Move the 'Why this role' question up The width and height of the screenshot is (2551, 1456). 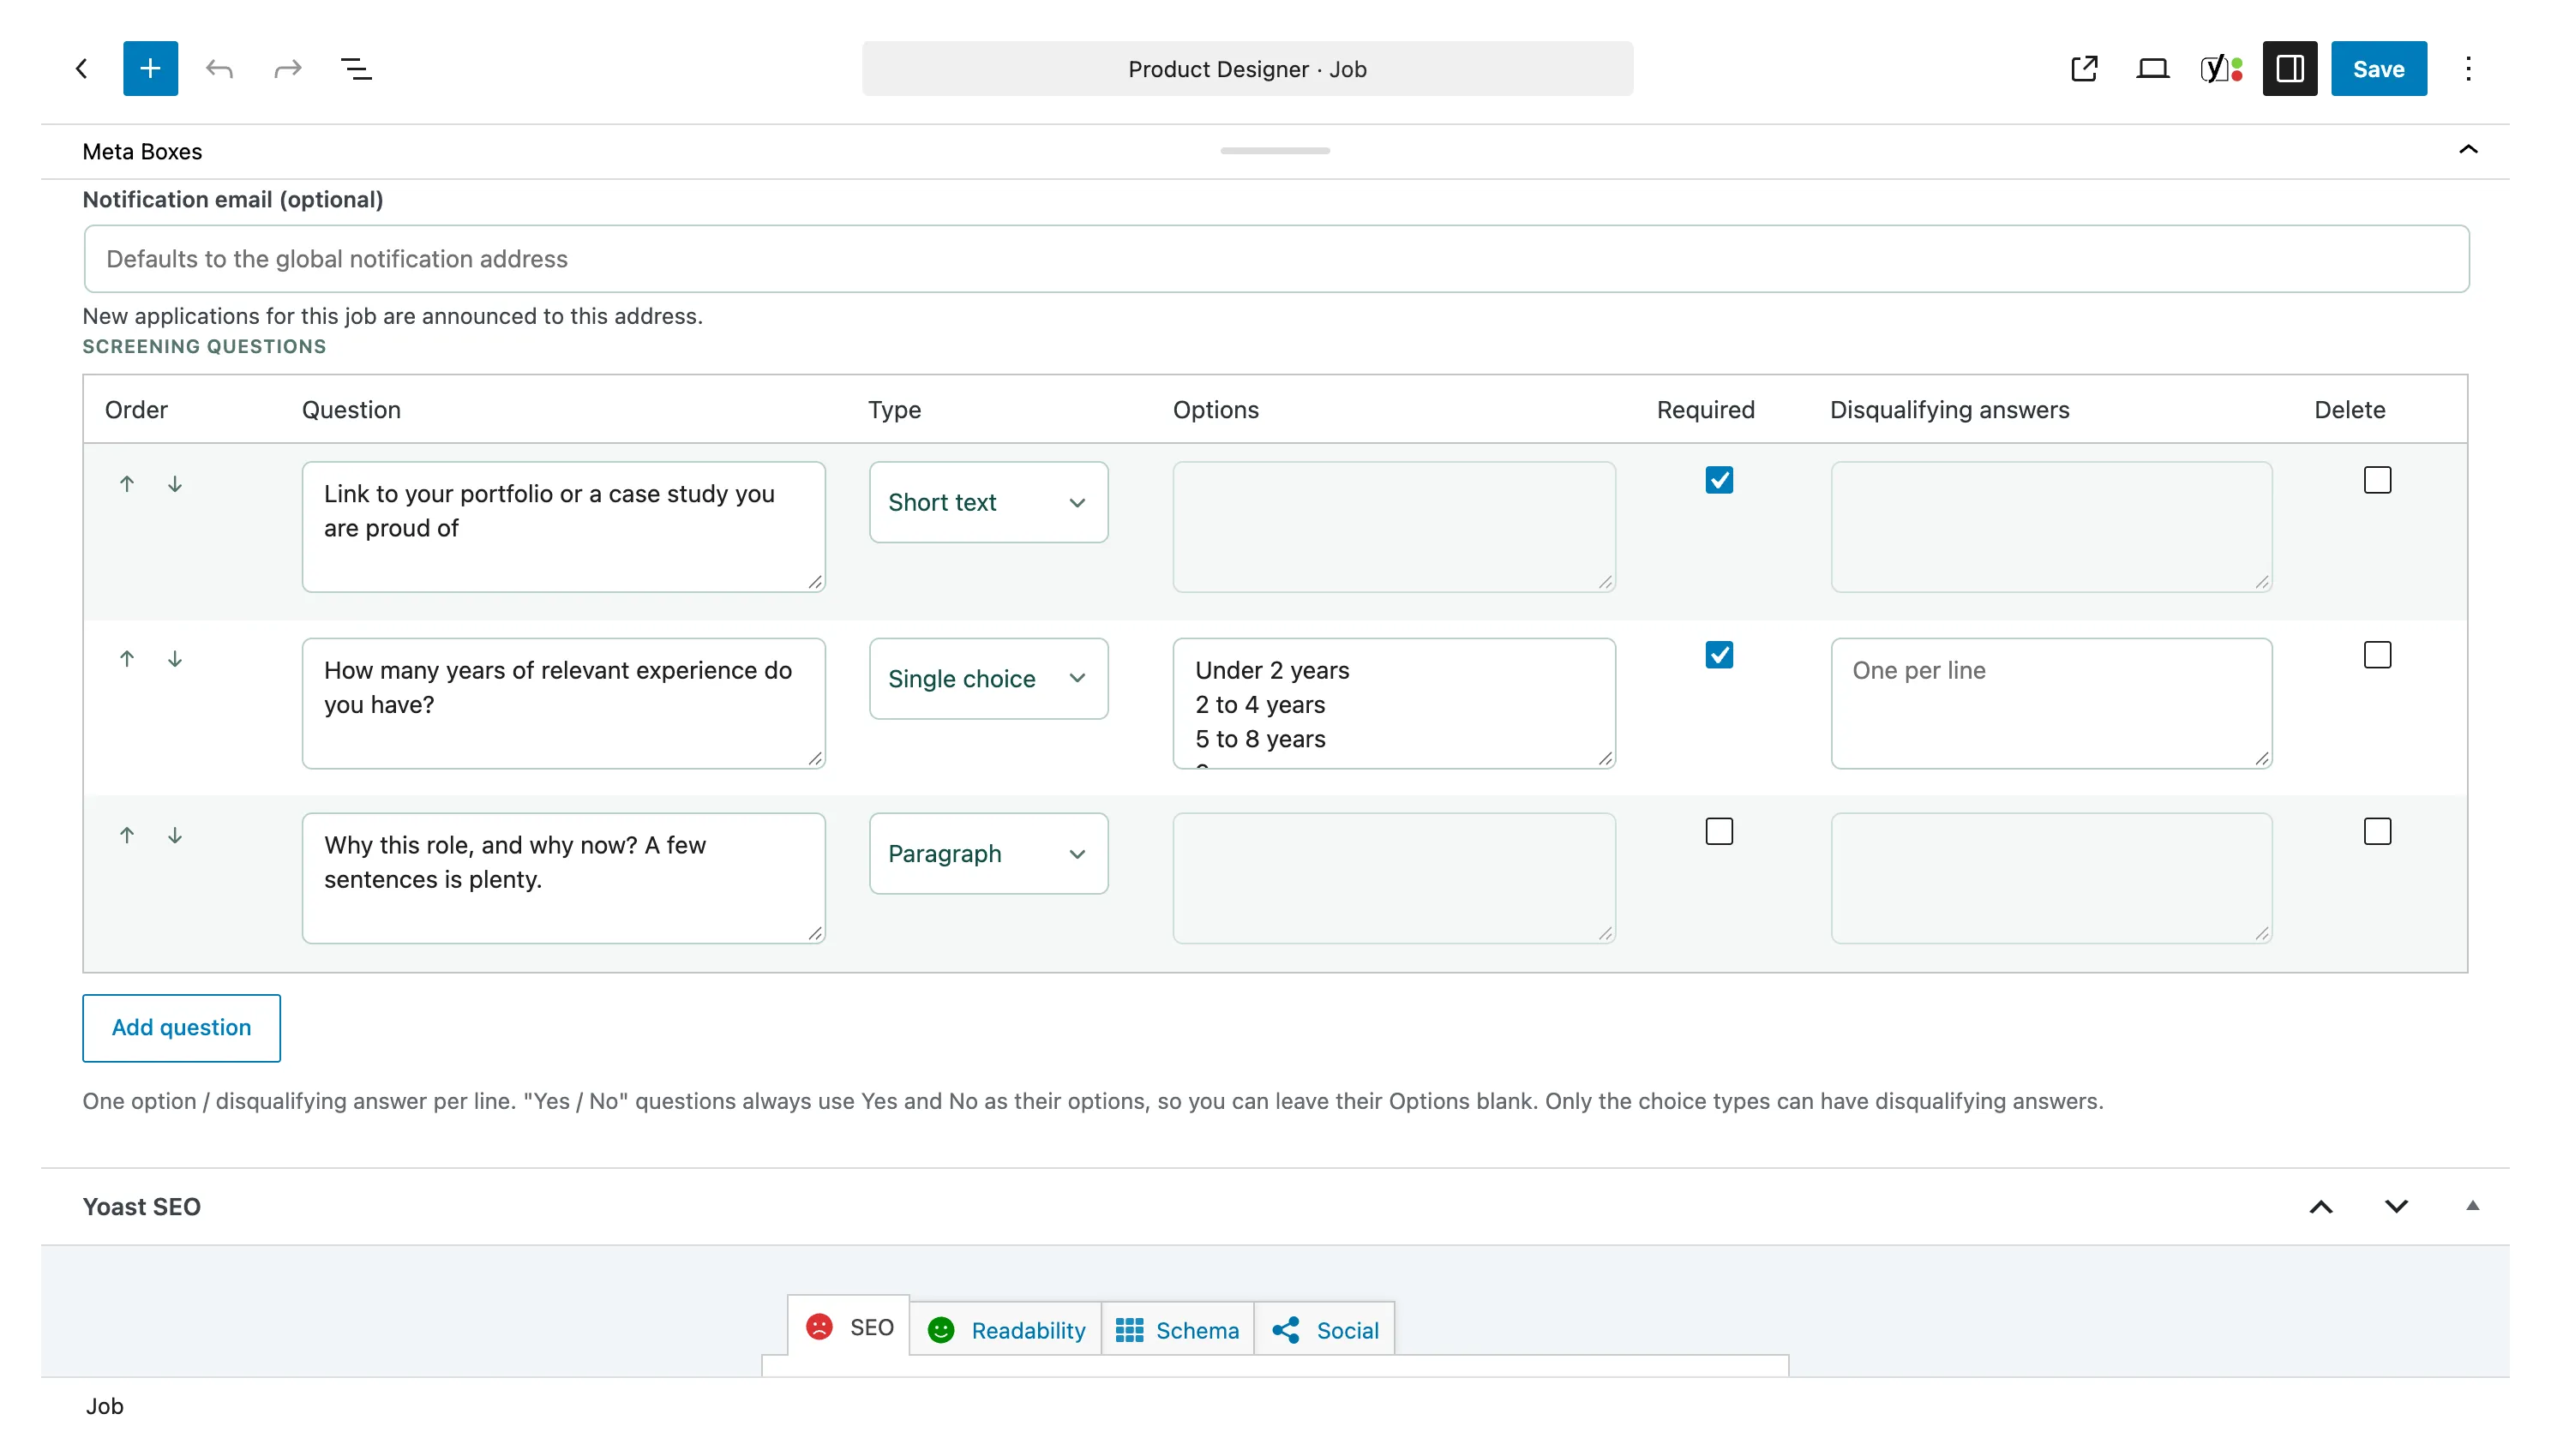click(x=127, y=835)
